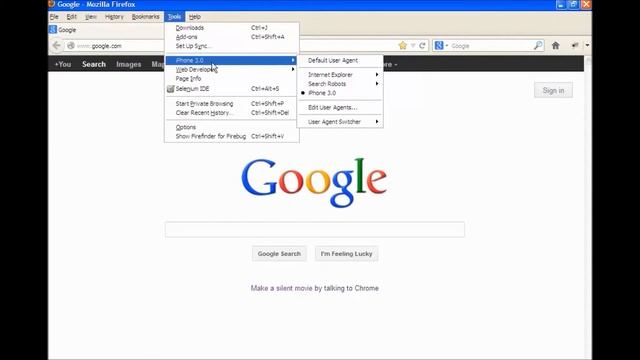640x360 pixels.
Task: Open Page Info from the Tools menu
Action: click(231, 78)
